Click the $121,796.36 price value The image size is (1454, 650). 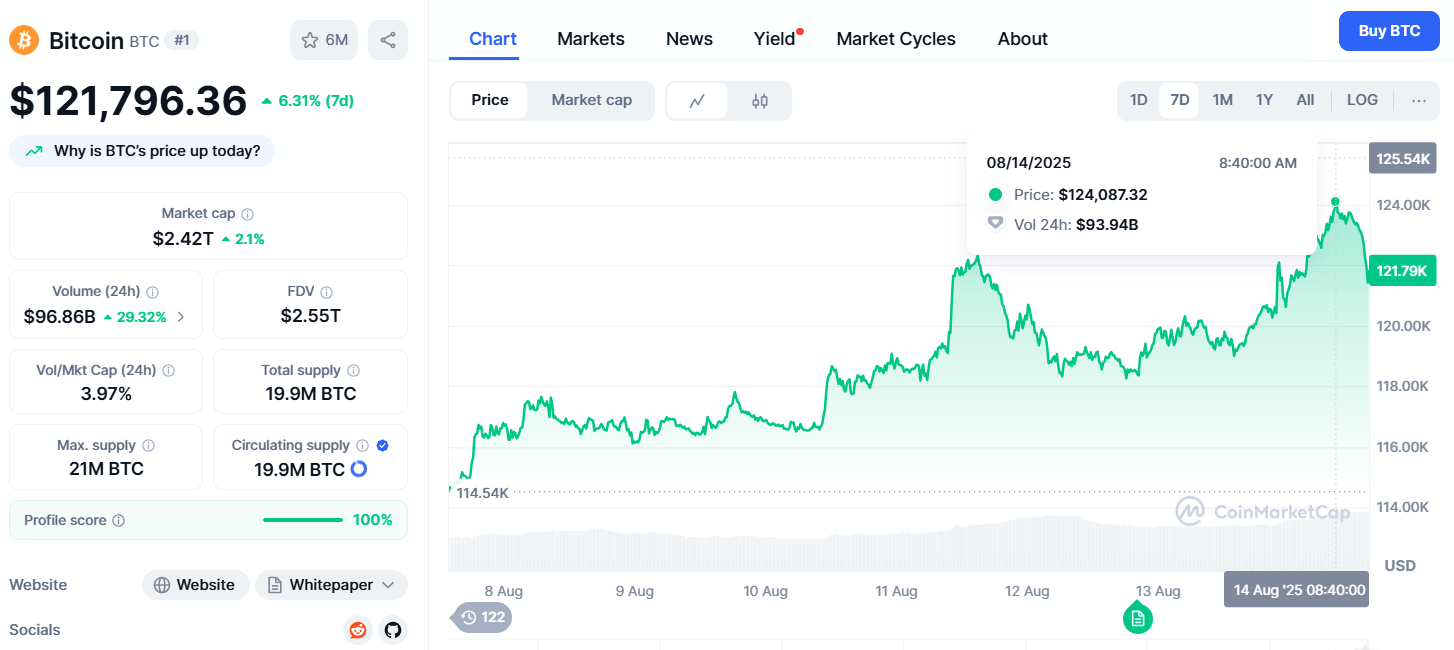[x=128, y=101]
